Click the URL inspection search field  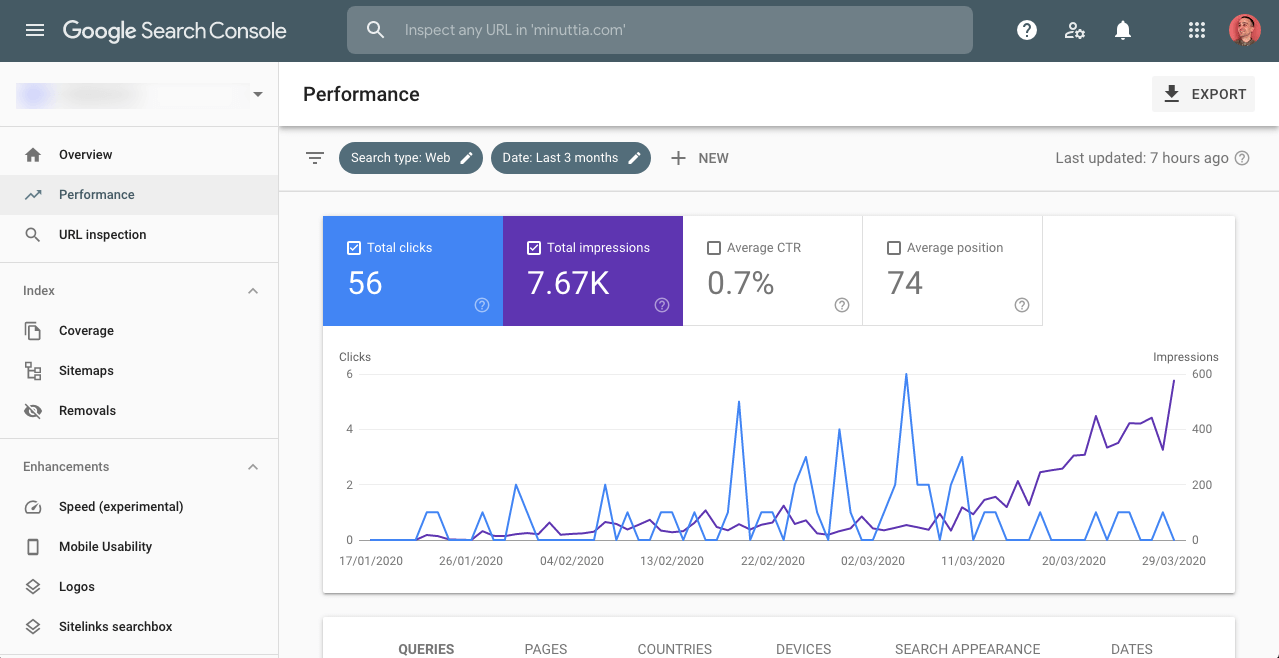pos(660,30)
